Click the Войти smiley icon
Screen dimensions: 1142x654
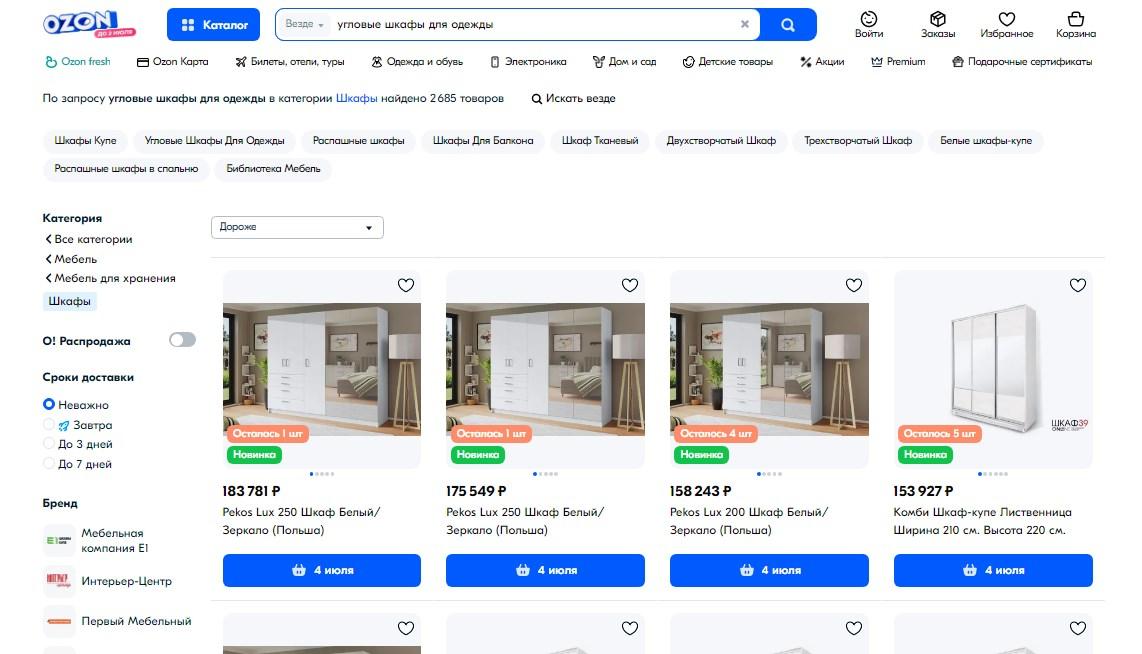click(x=869, y=19)
